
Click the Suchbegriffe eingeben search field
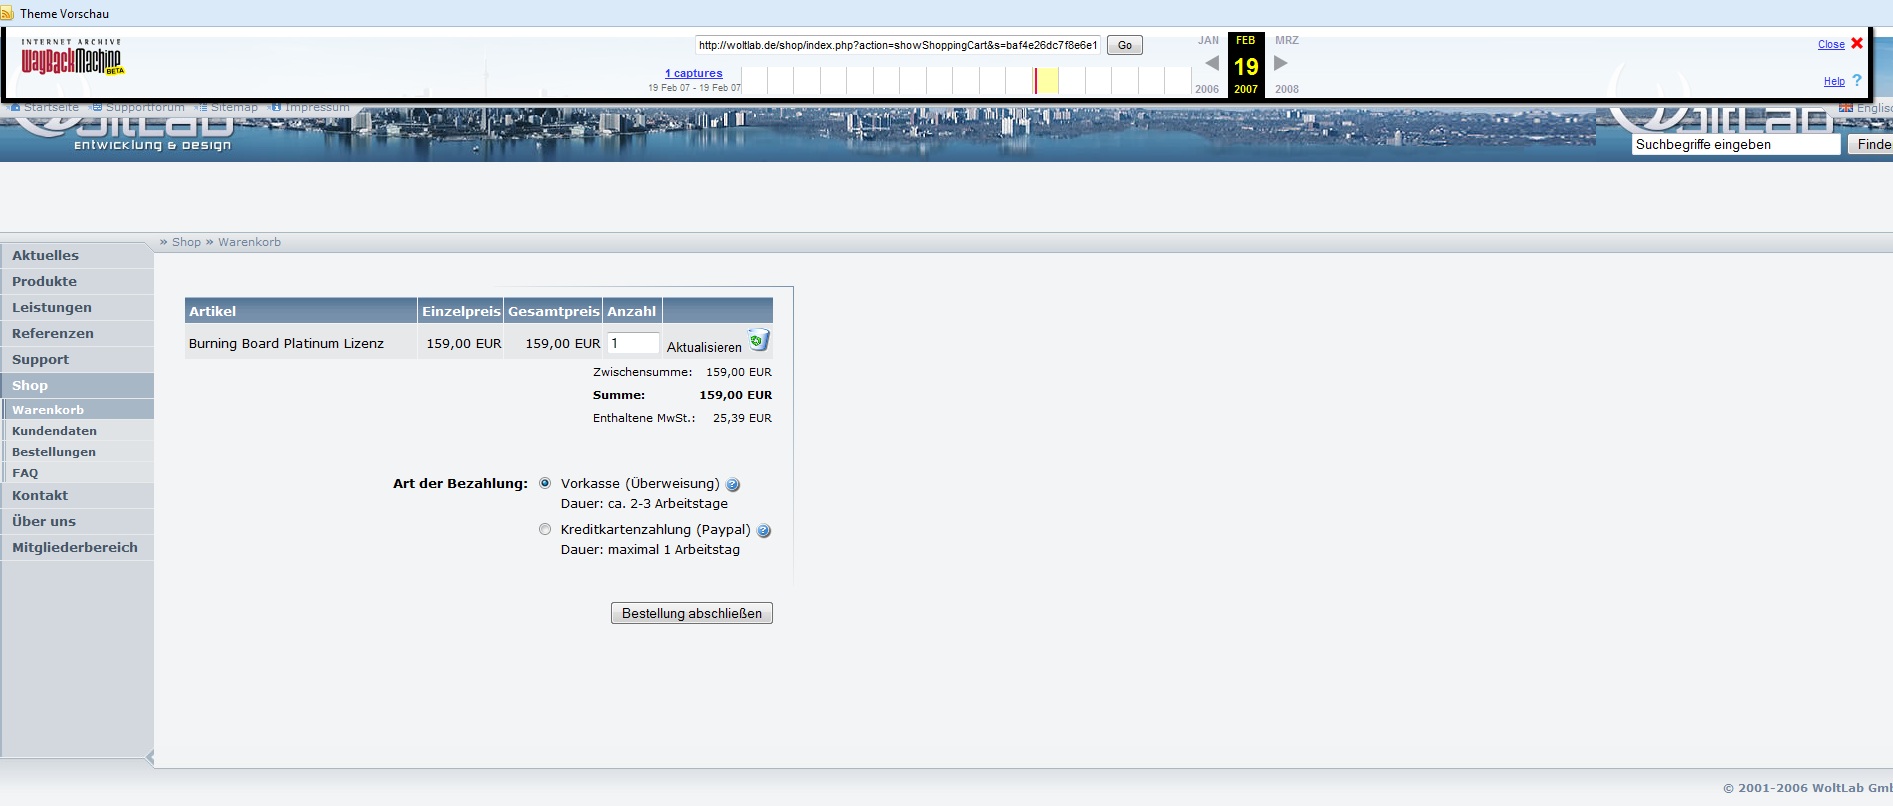[x=1735, y=145]
